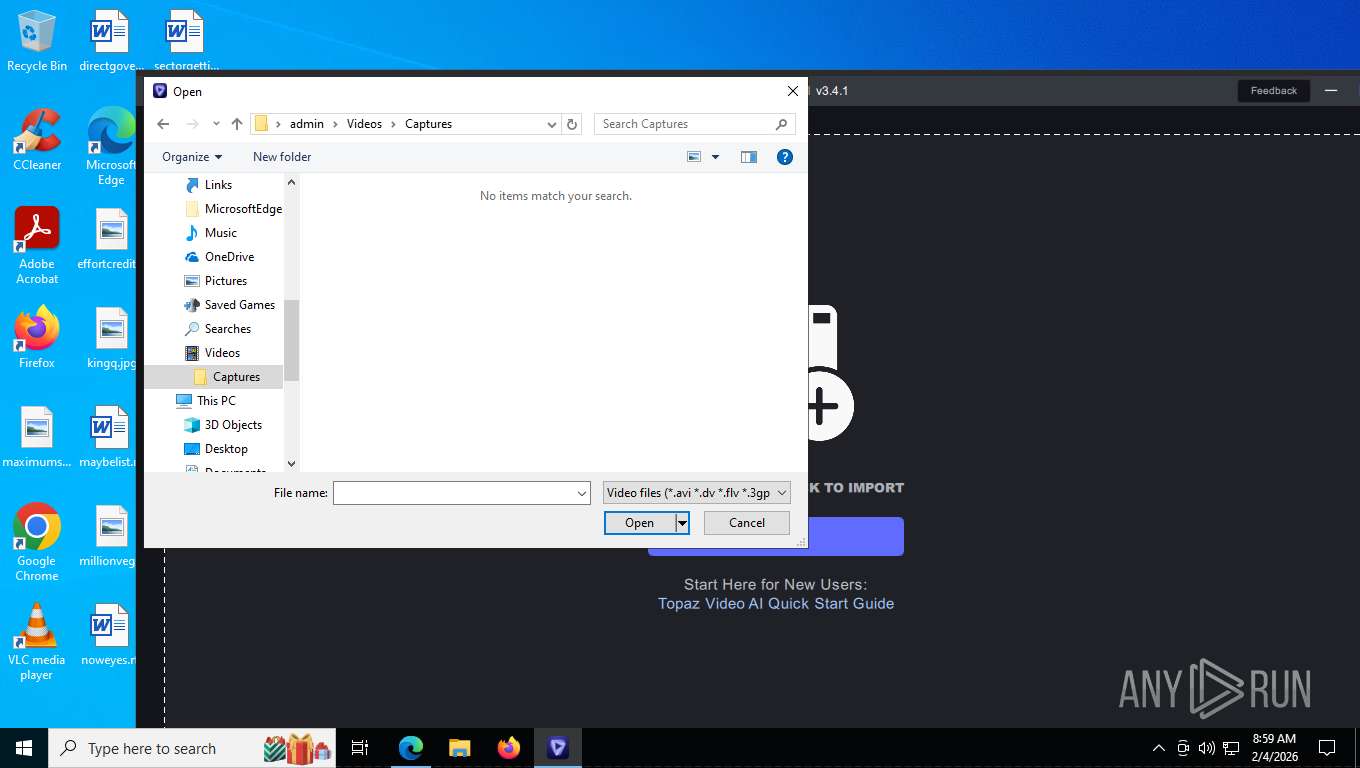The image size is (1360, 768).
Task: Go up one folder level
Action: click(x=237, y=124)
